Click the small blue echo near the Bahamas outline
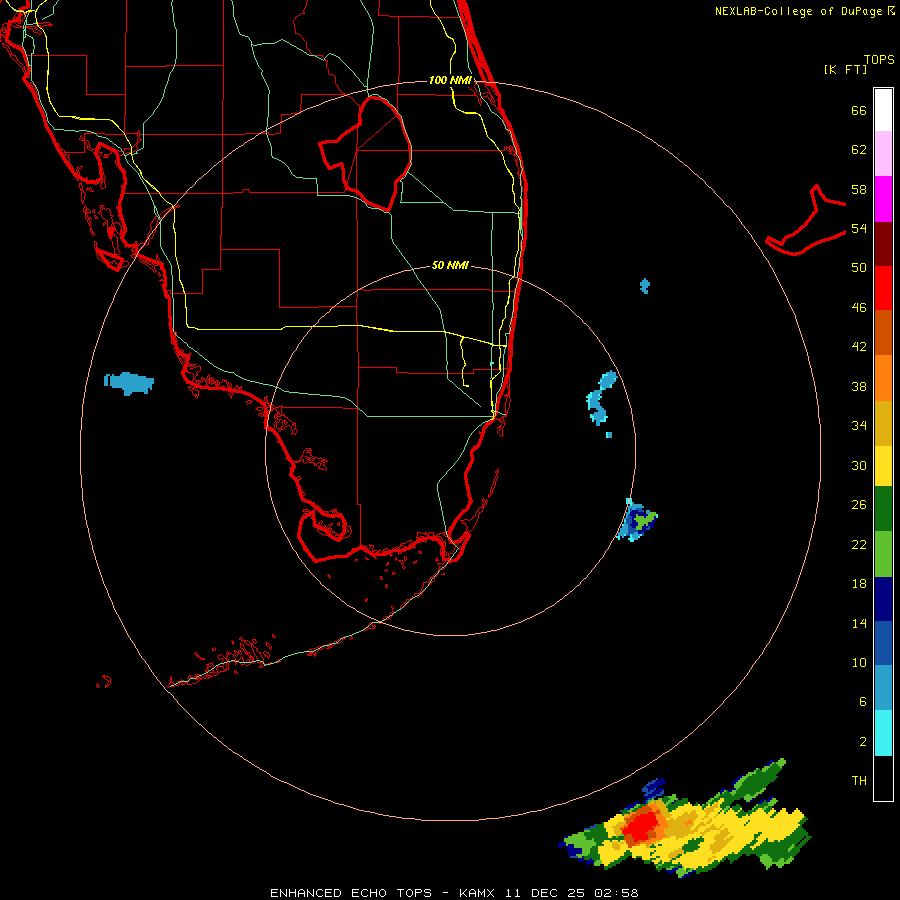This screenshot has width=900, height=900. tap(645, 285)
